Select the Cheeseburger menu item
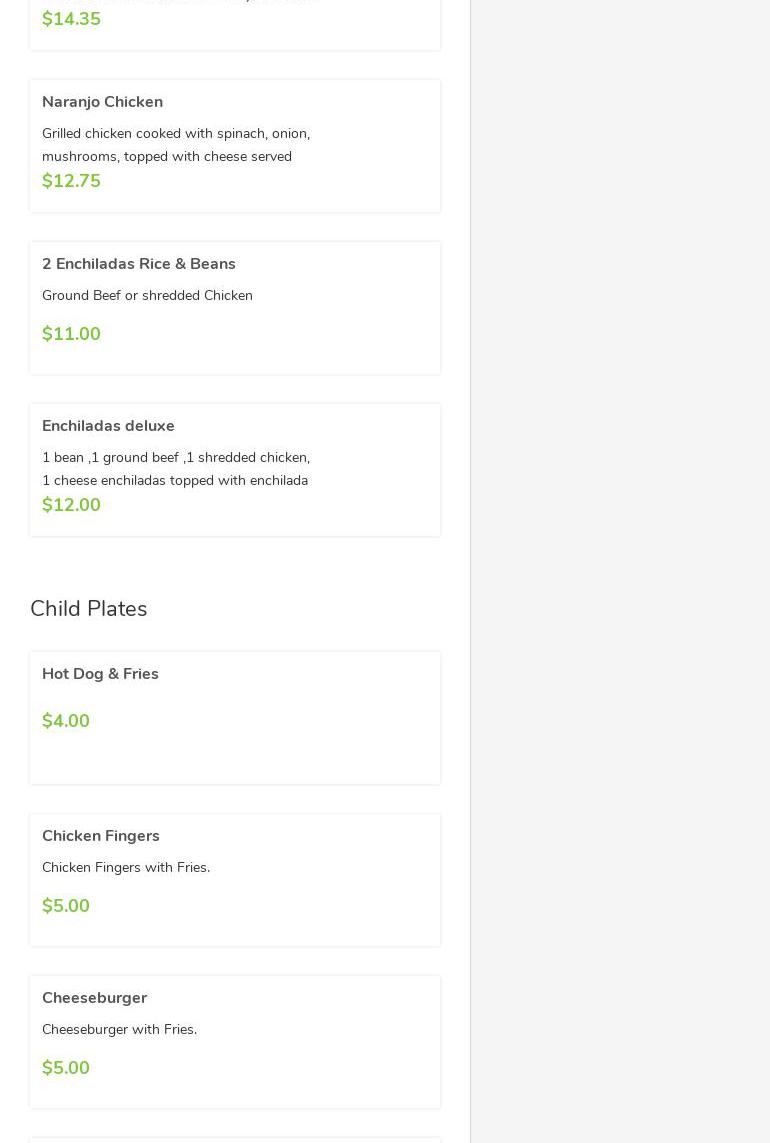The width and height of the screenshot is (770, 1143). 95,998
